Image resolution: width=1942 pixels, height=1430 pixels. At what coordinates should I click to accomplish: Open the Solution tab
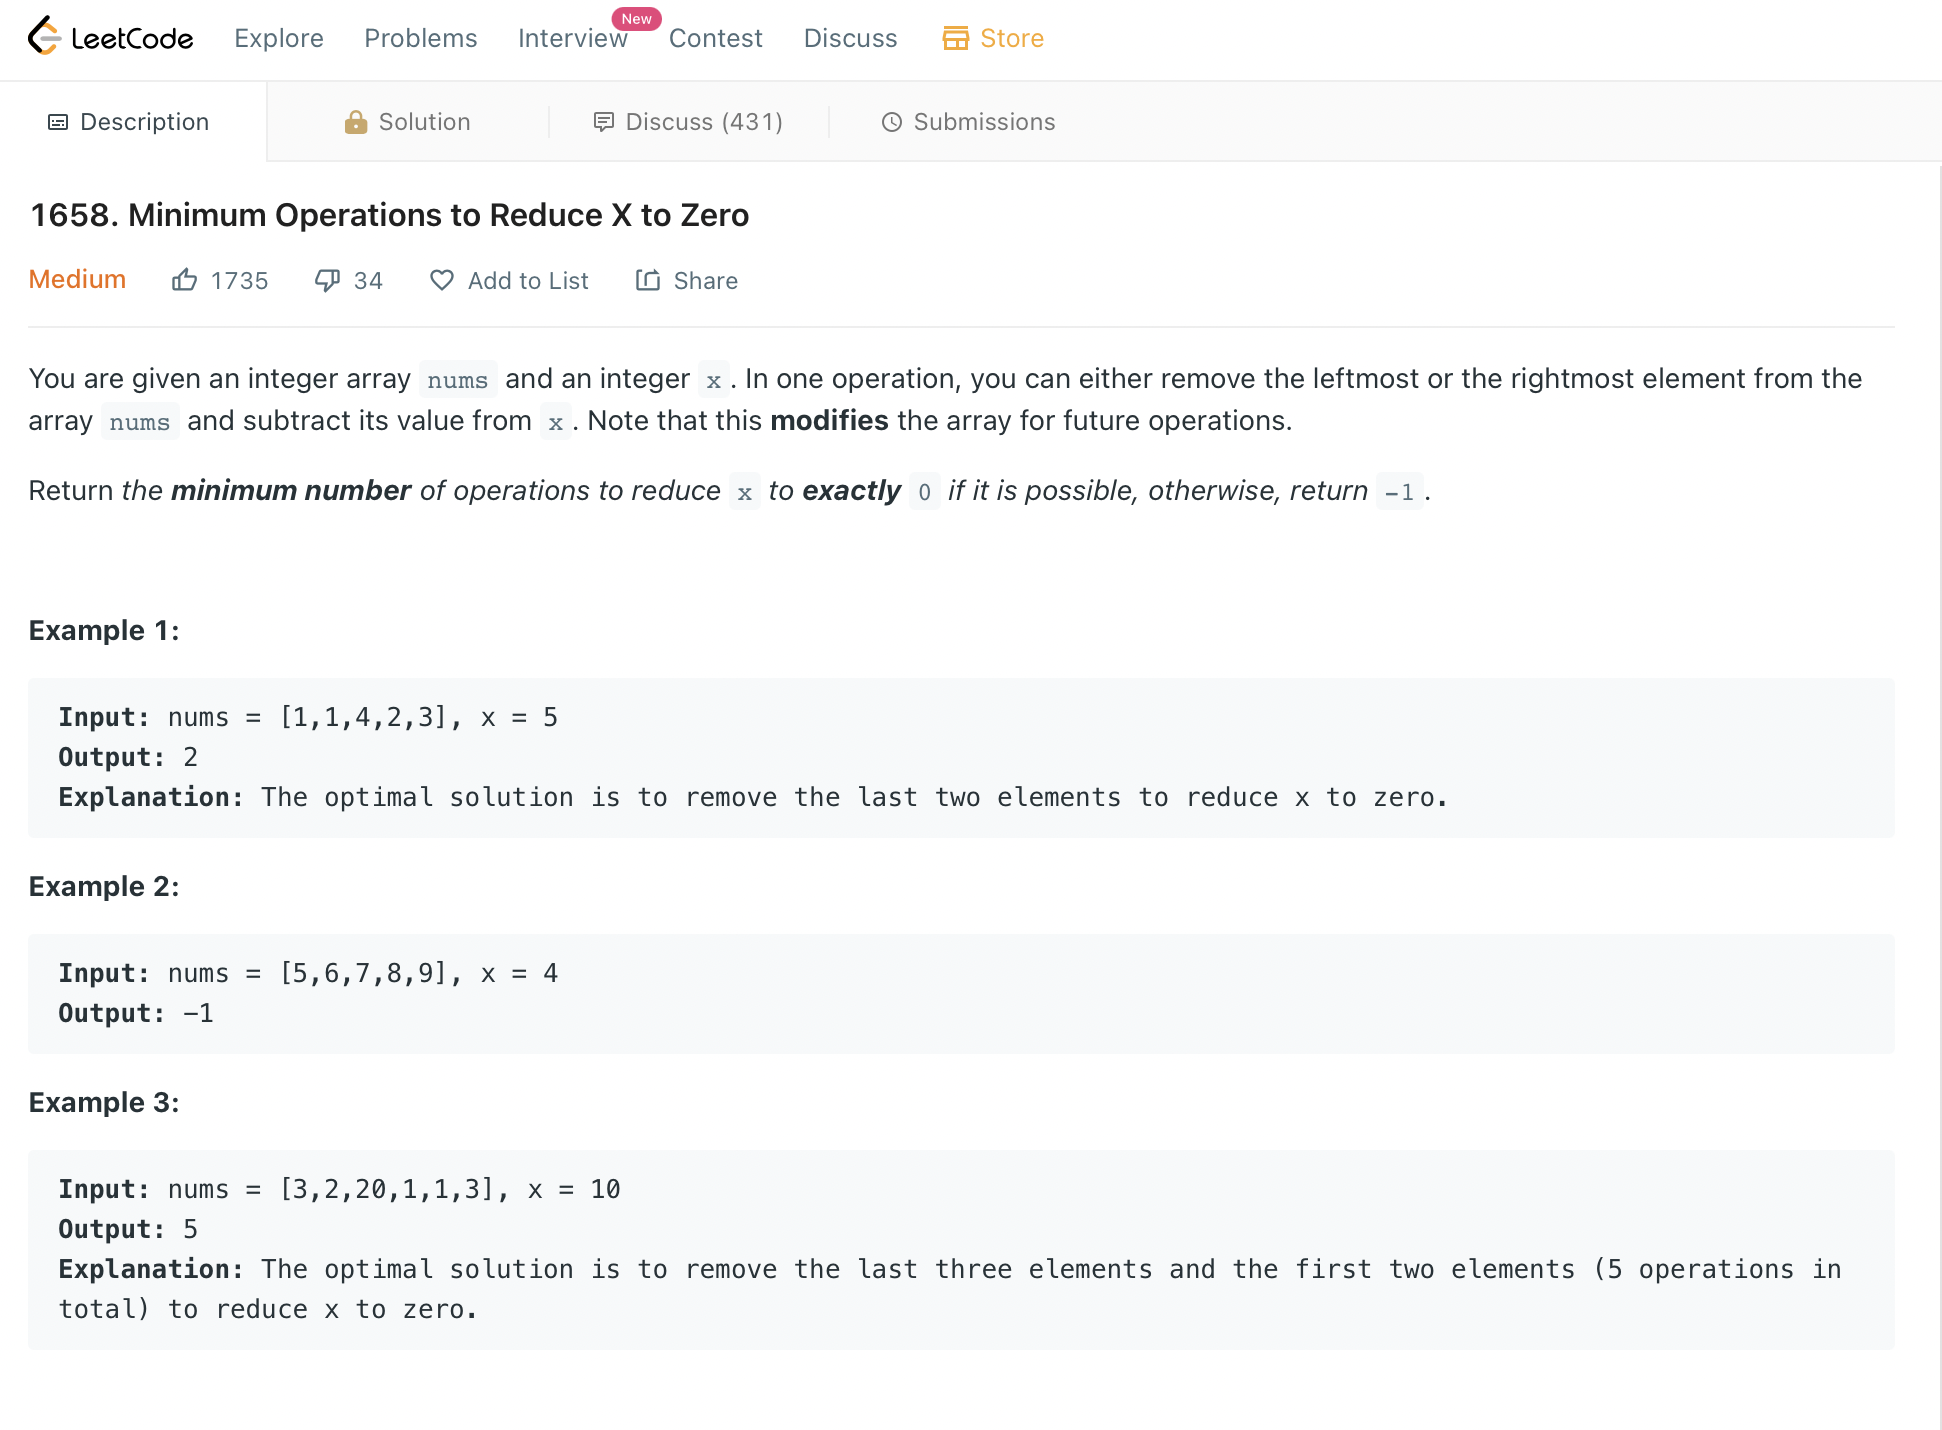pos(424,122)
